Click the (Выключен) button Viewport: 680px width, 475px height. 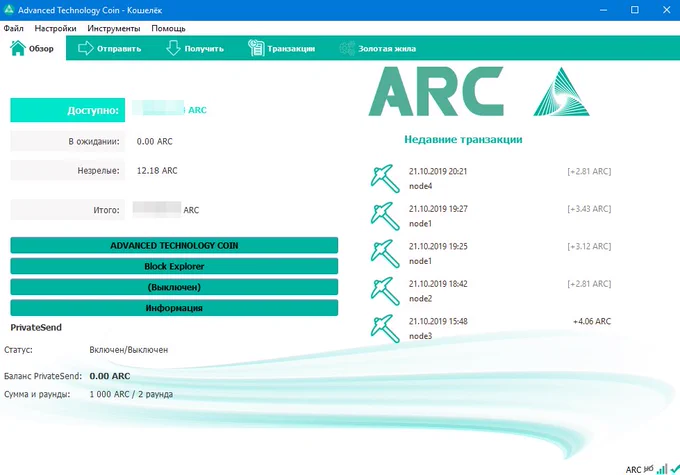(174, 287)
